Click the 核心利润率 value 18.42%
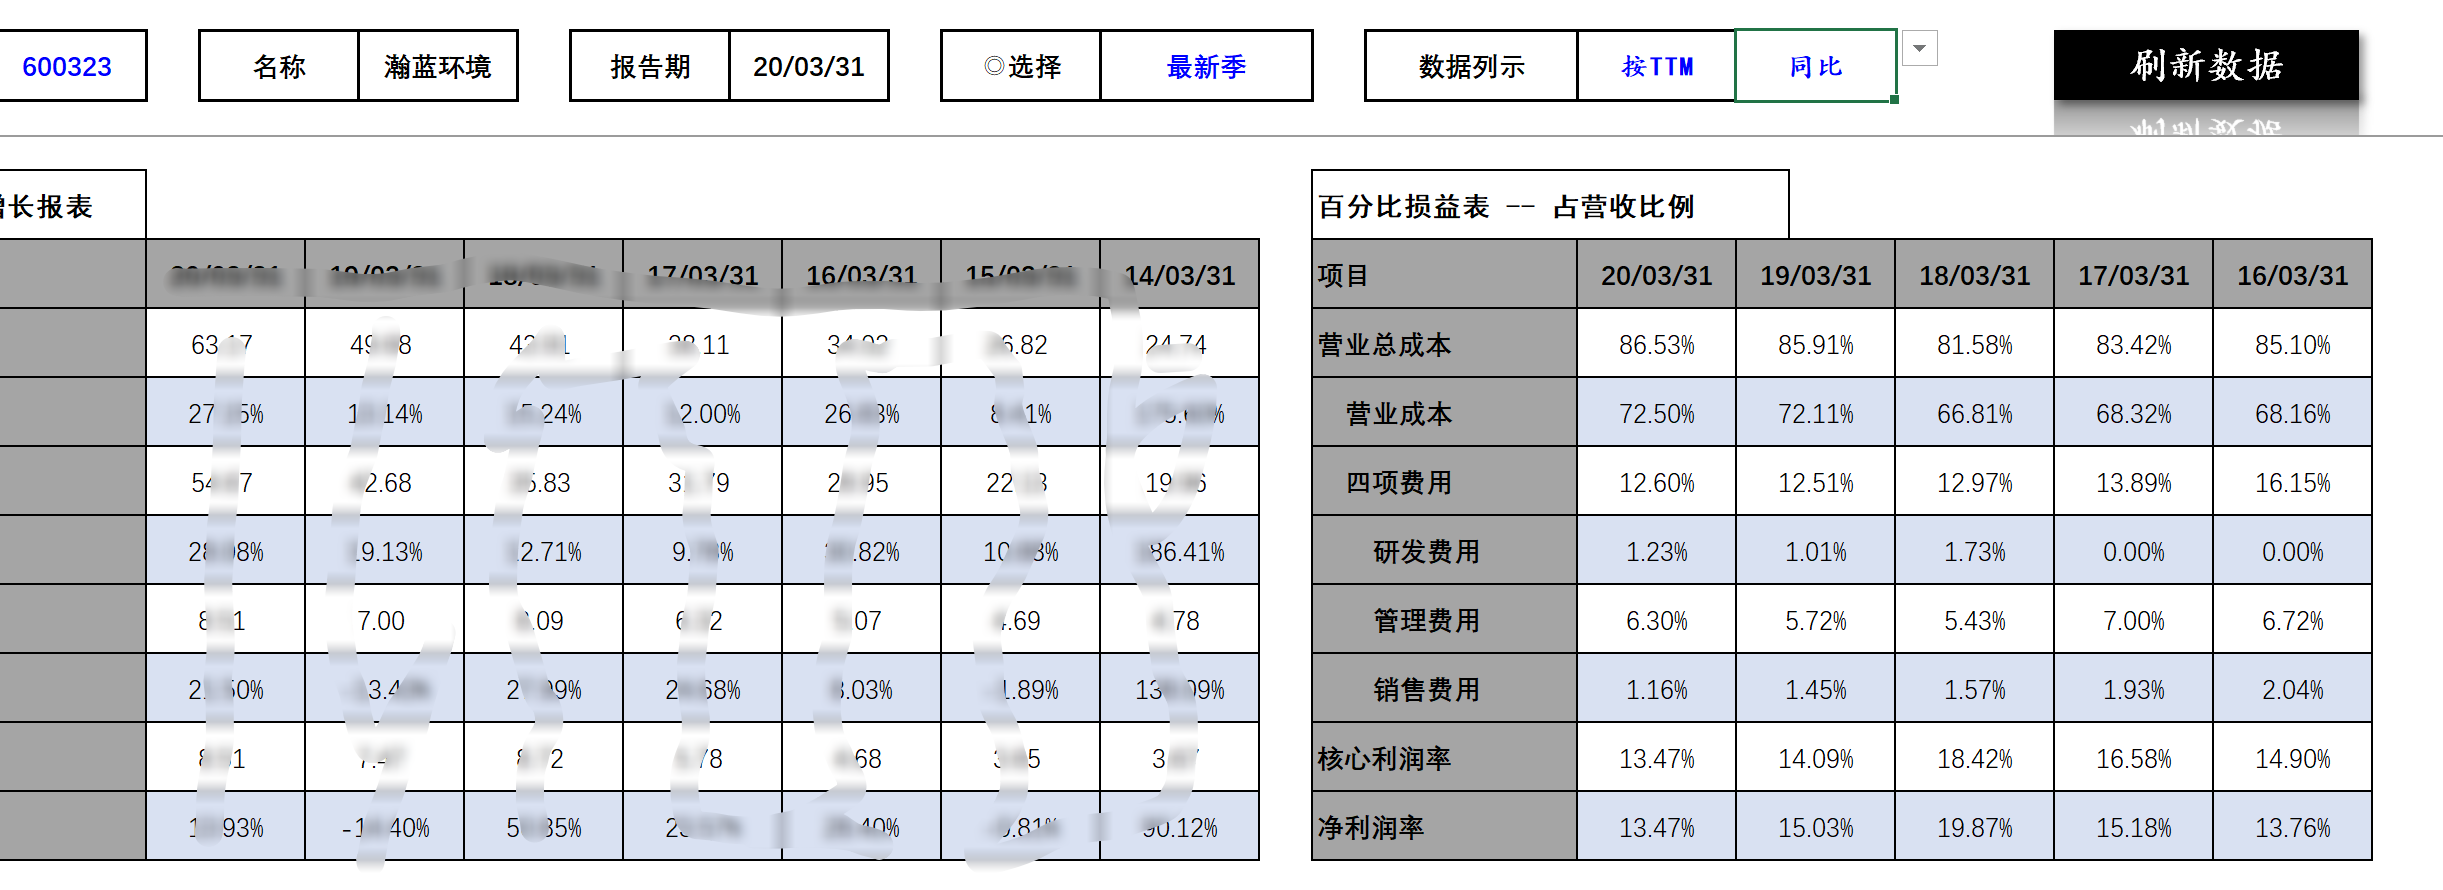This screenshot has height=890, width=2443. [x=1974, y=758]
